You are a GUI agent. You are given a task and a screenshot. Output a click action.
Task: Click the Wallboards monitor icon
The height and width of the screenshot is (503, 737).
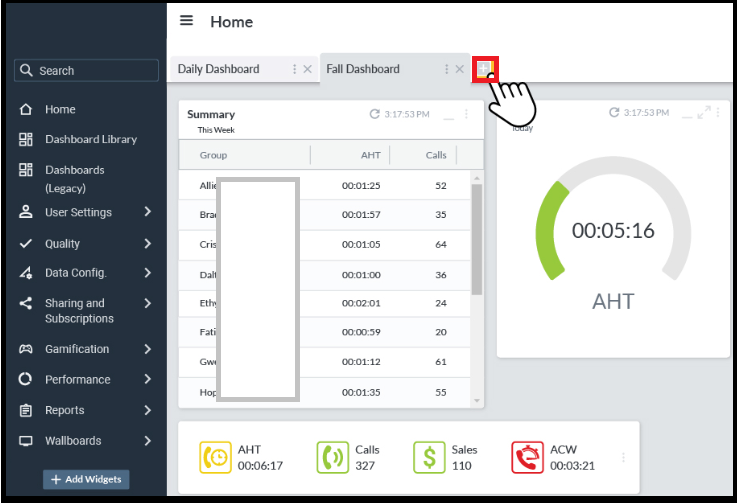[26, 441]
